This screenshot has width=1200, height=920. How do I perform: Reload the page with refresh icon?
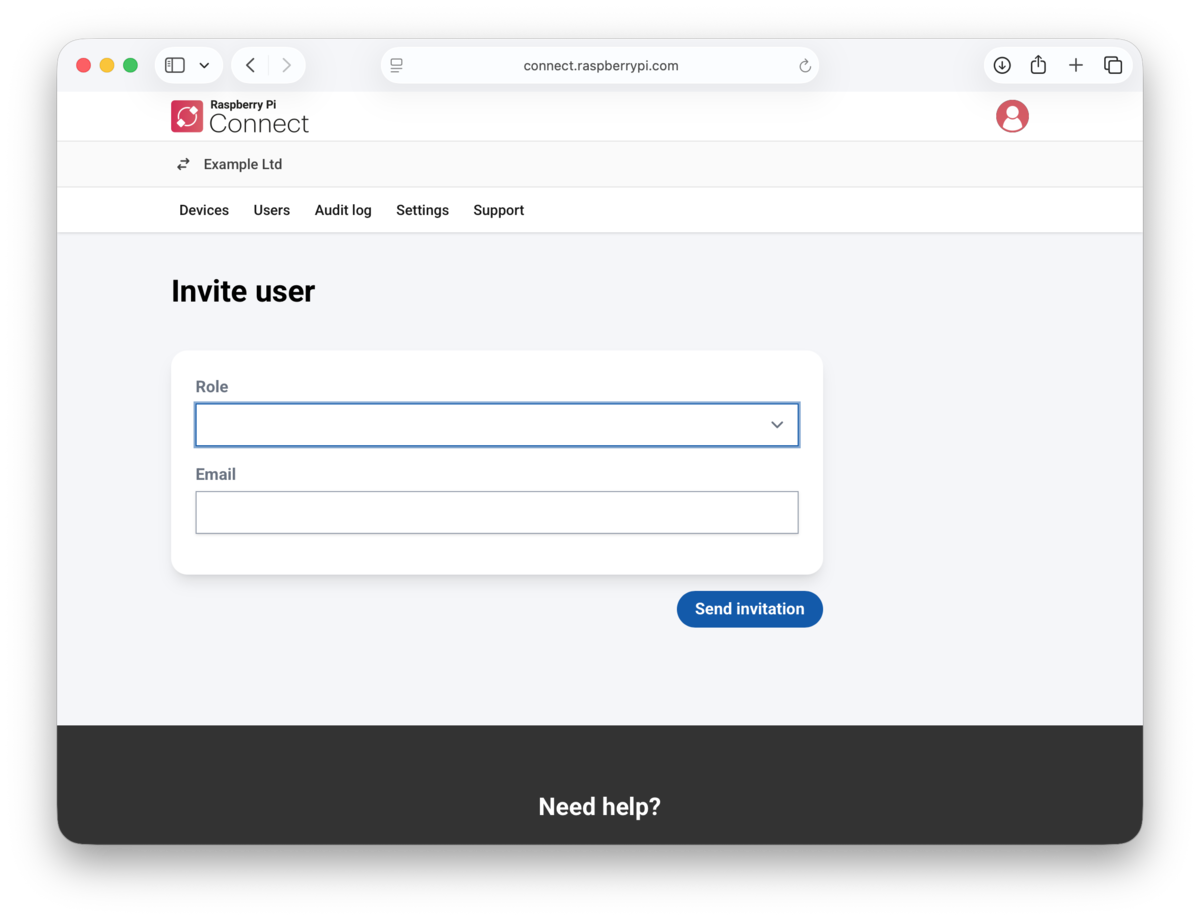(x=804, y=66)
